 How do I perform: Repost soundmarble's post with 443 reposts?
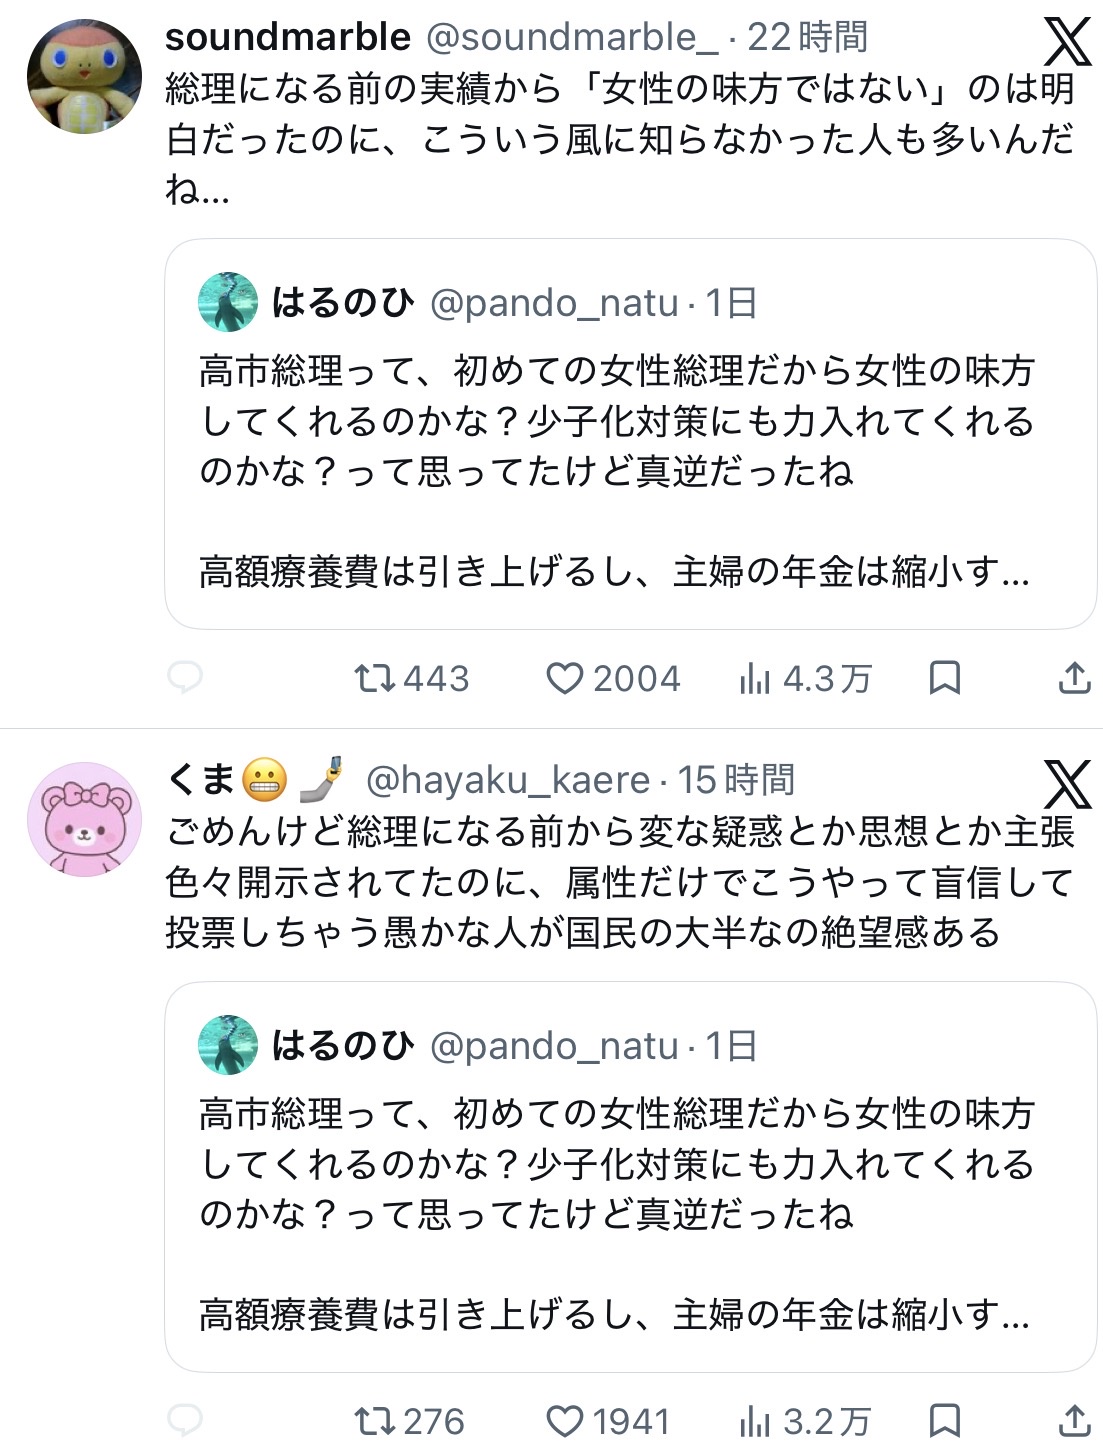pos(375,679)
